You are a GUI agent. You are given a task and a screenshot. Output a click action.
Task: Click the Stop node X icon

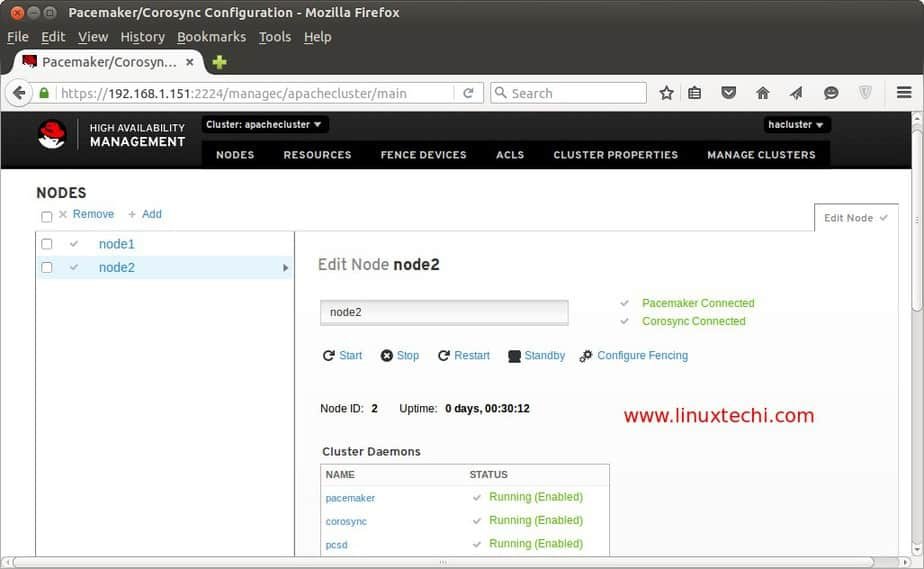(387, 356)
